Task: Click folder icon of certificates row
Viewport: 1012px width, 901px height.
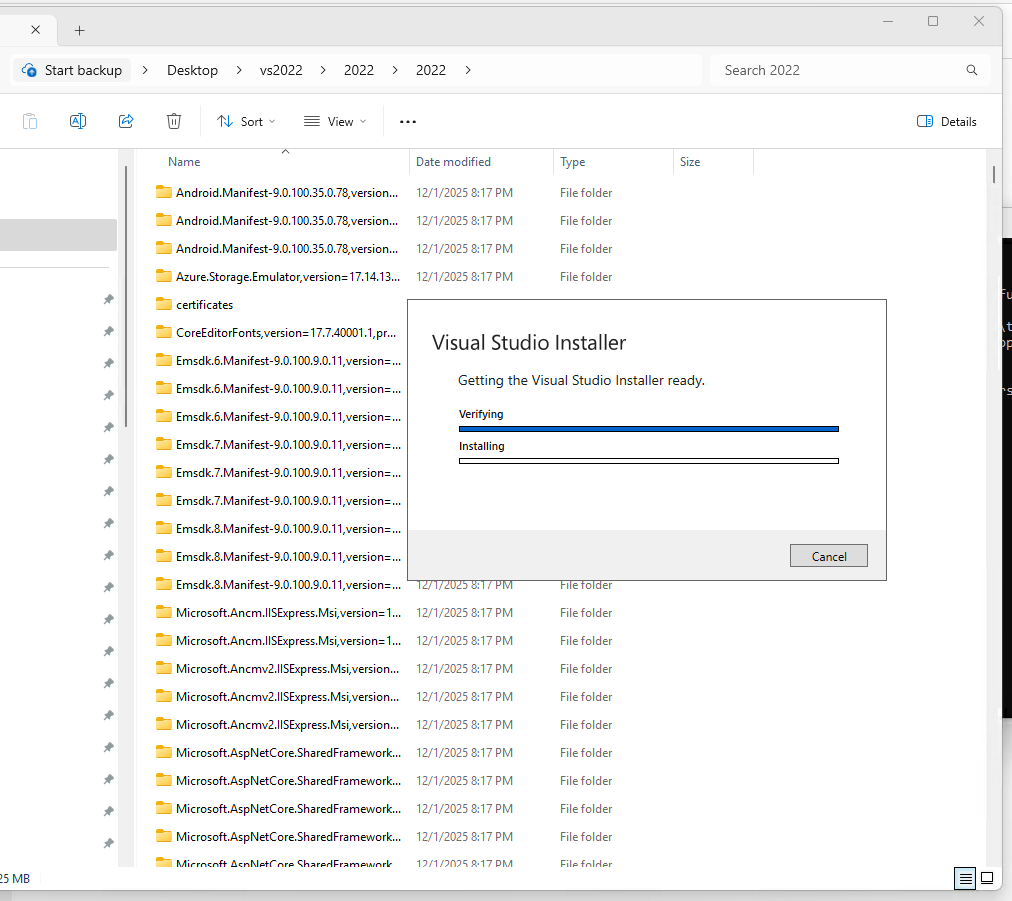Action: tap(164, 304)
